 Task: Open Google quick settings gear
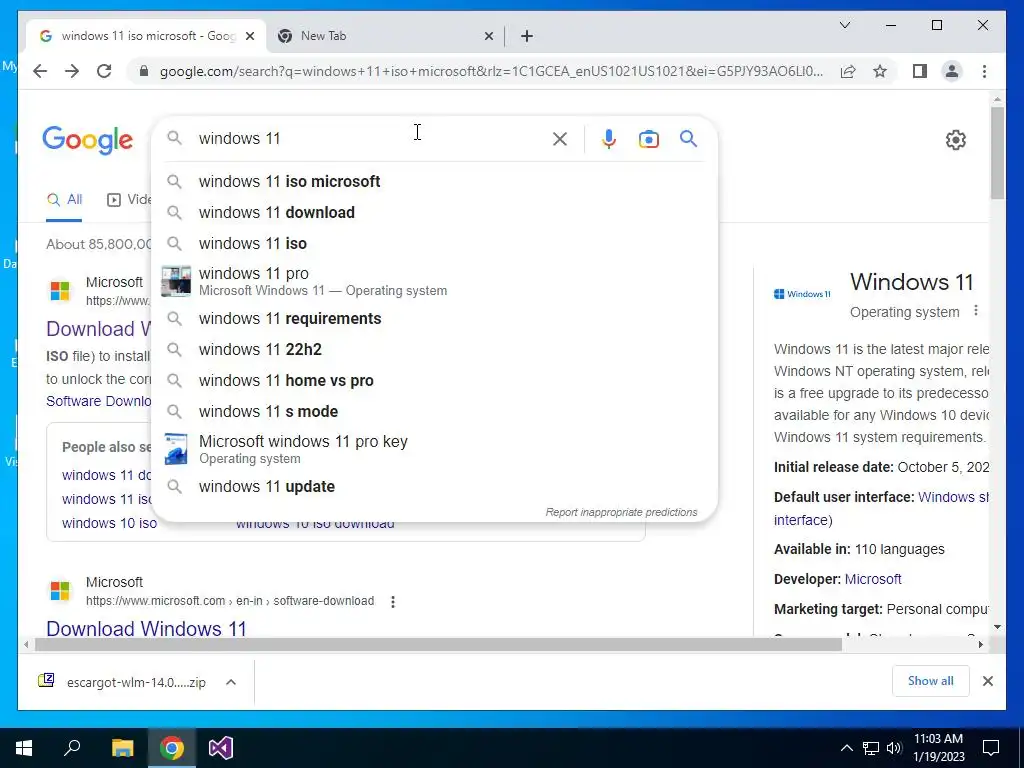[955, 140]
